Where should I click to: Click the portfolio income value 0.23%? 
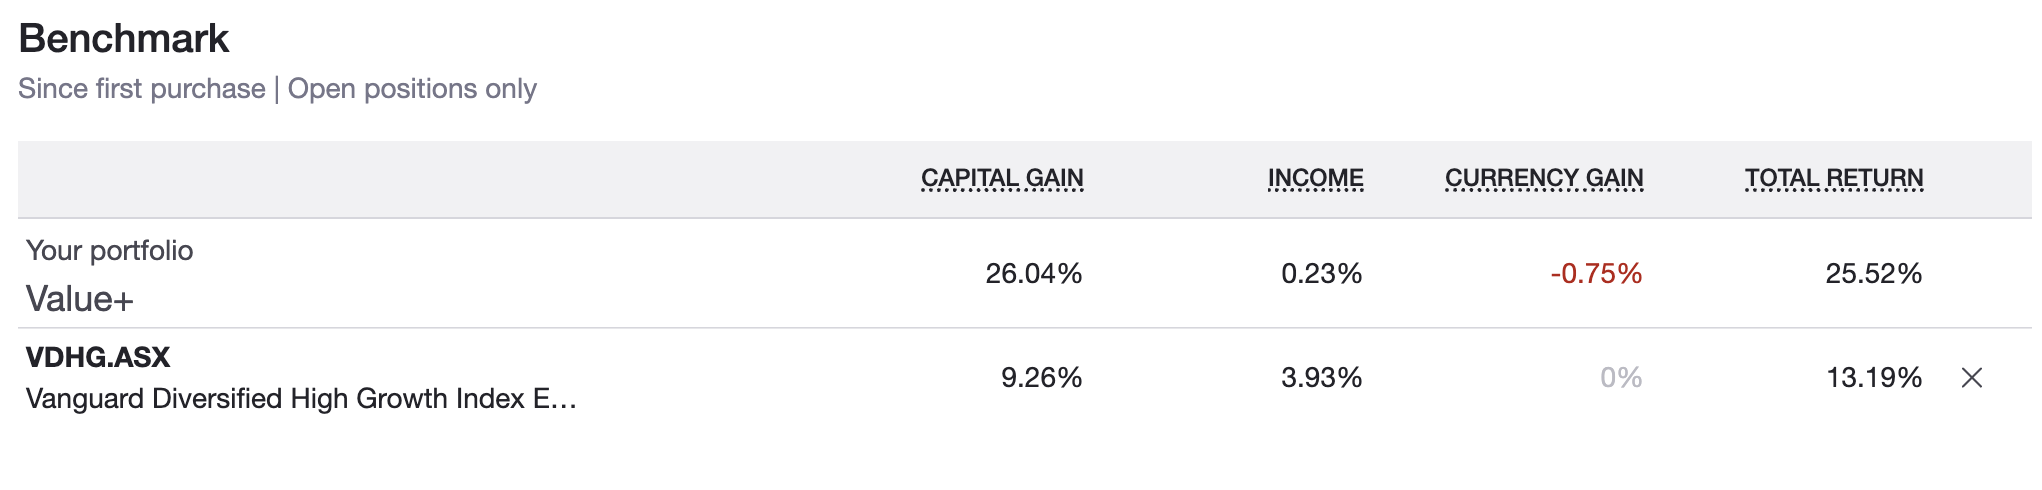click(x=1321, y=274)
